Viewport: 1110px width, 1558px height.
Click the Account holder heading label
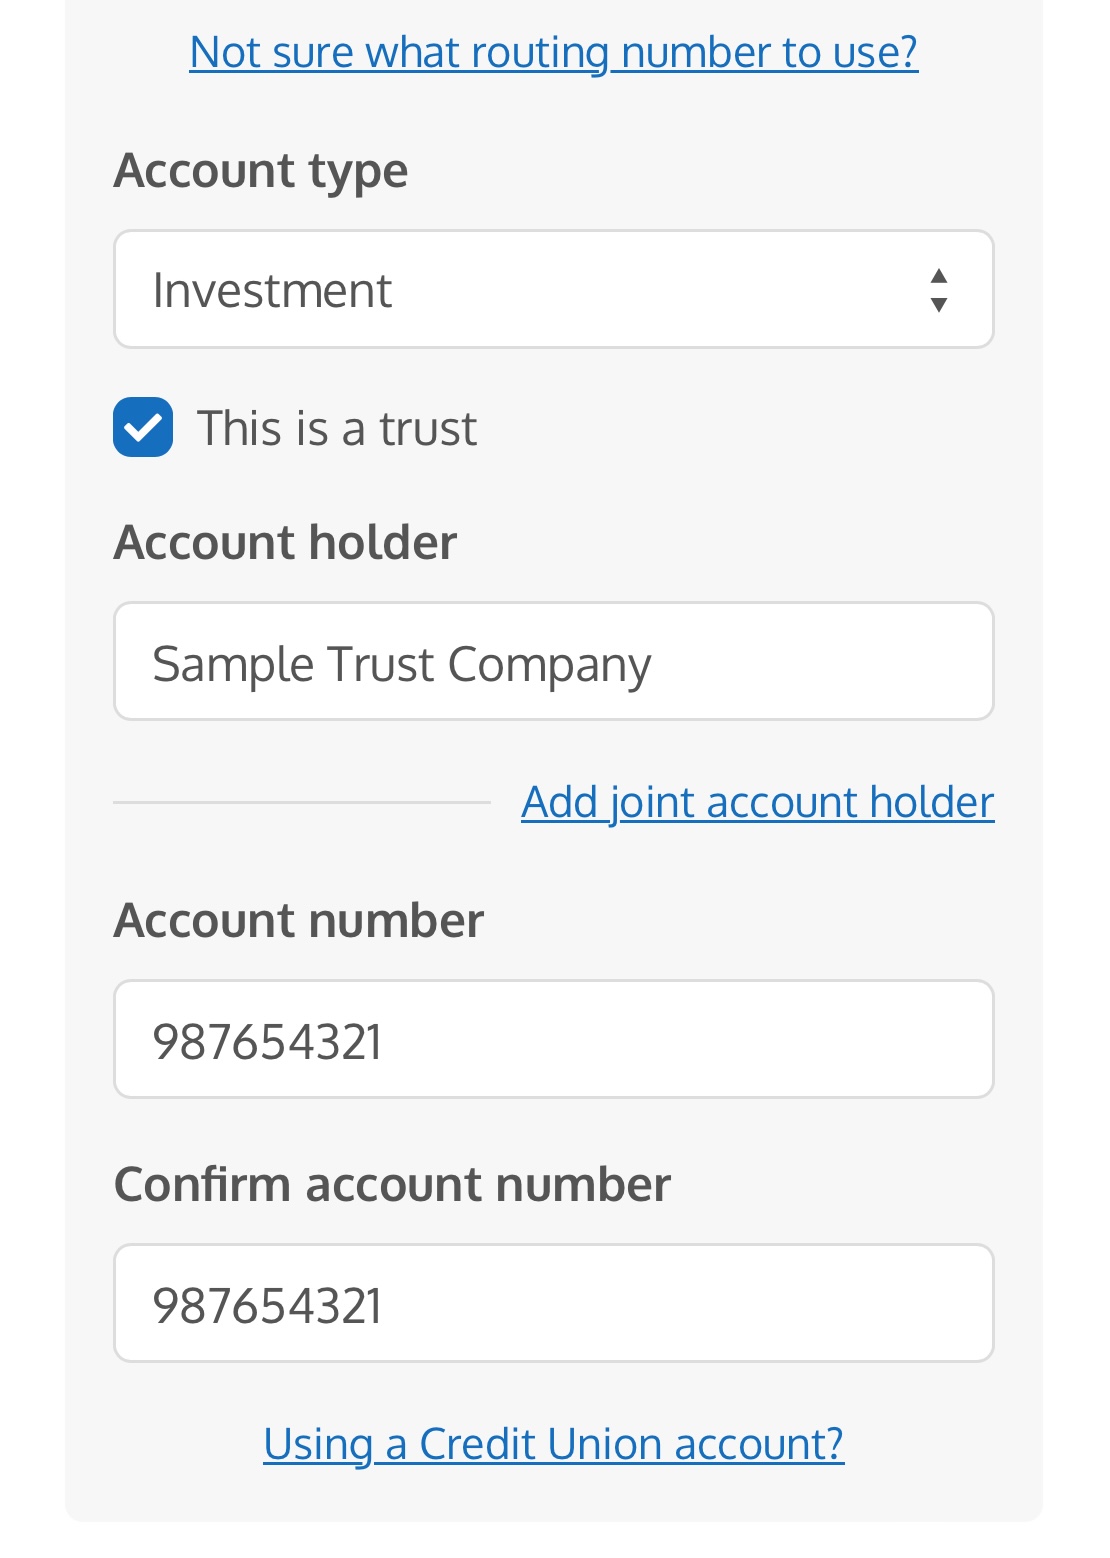[x=285, y=542]
